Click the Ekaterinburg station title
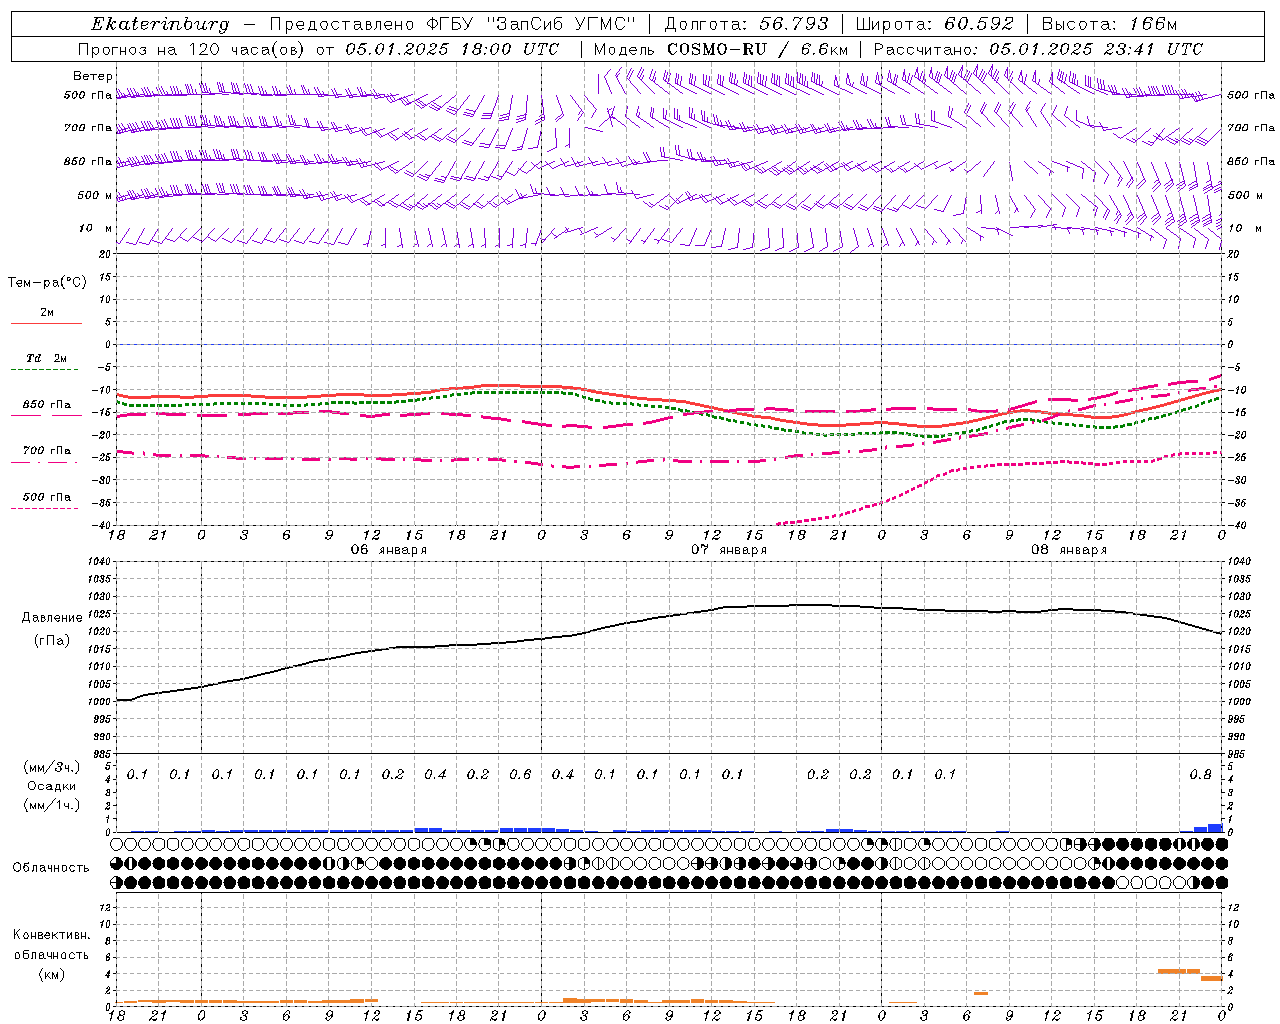Screen dimensions: 1280x1024 click(x=160, y=24)
